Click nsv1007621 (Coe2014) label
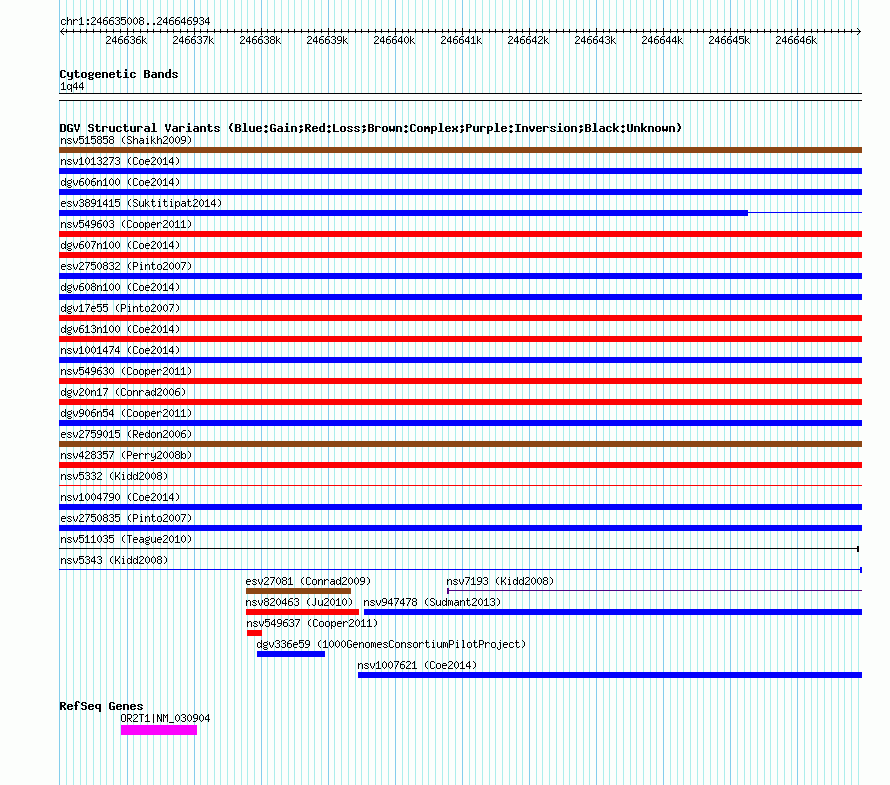 coord(417,665)
